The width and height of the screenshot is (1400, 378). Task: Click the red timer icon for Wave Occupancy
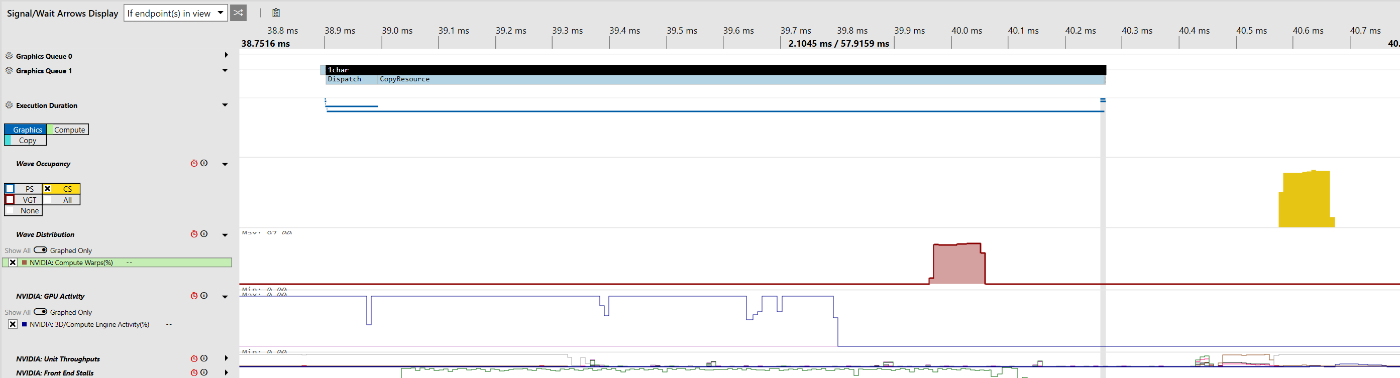tap(194, 163)
